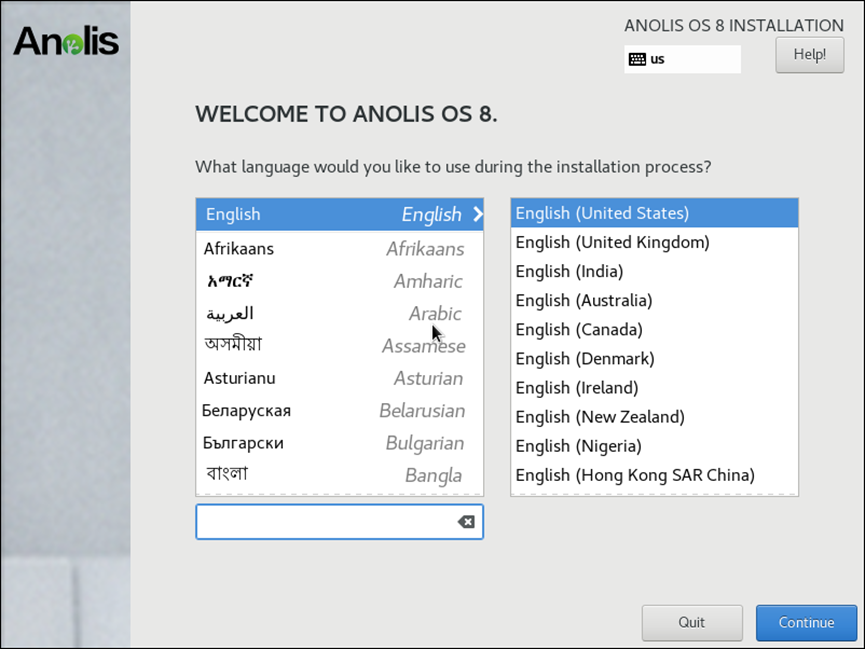Viewport: 865px width, 649px height.
Task: Click the keyboard layout icon
Action: 636,59
